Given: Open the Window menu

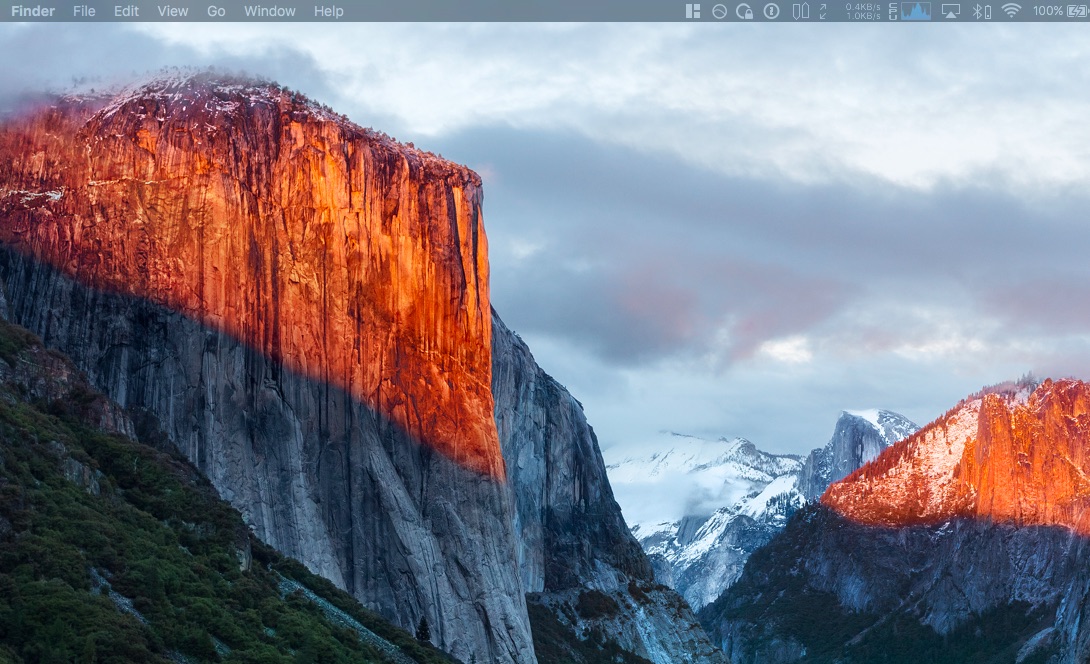Looking at the screenshot, I should click(270, 11).
